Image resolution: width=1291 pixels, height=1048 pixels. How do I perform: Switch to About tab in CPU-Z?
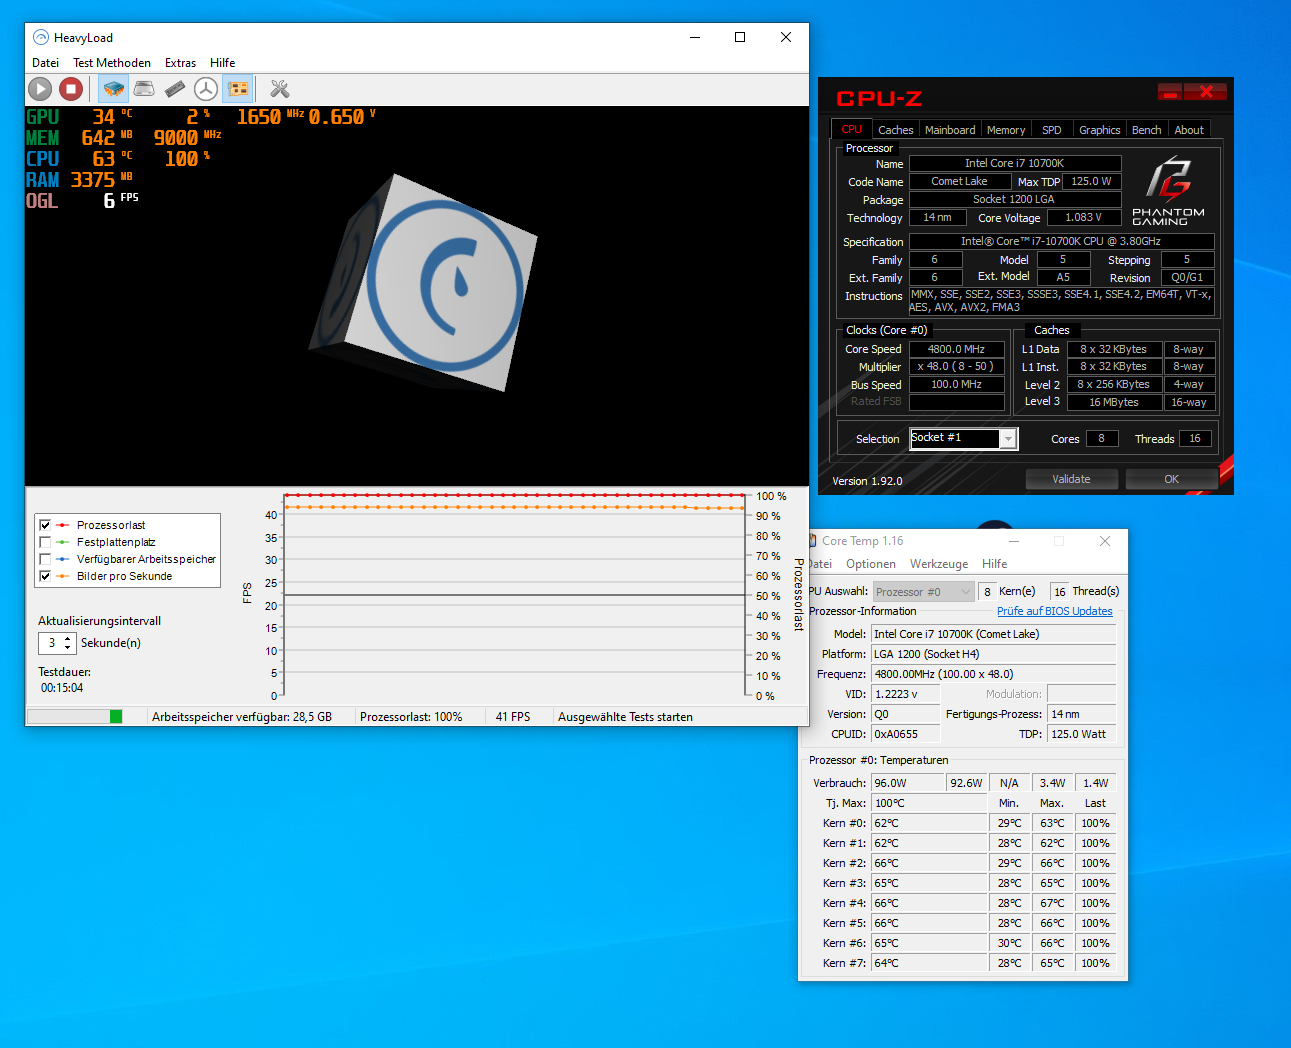(x=1189, y=130)
